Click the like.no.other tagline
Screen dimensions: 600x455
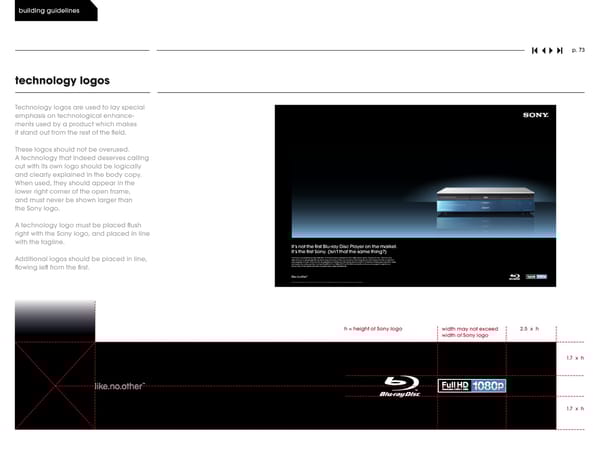click(119, 387)
